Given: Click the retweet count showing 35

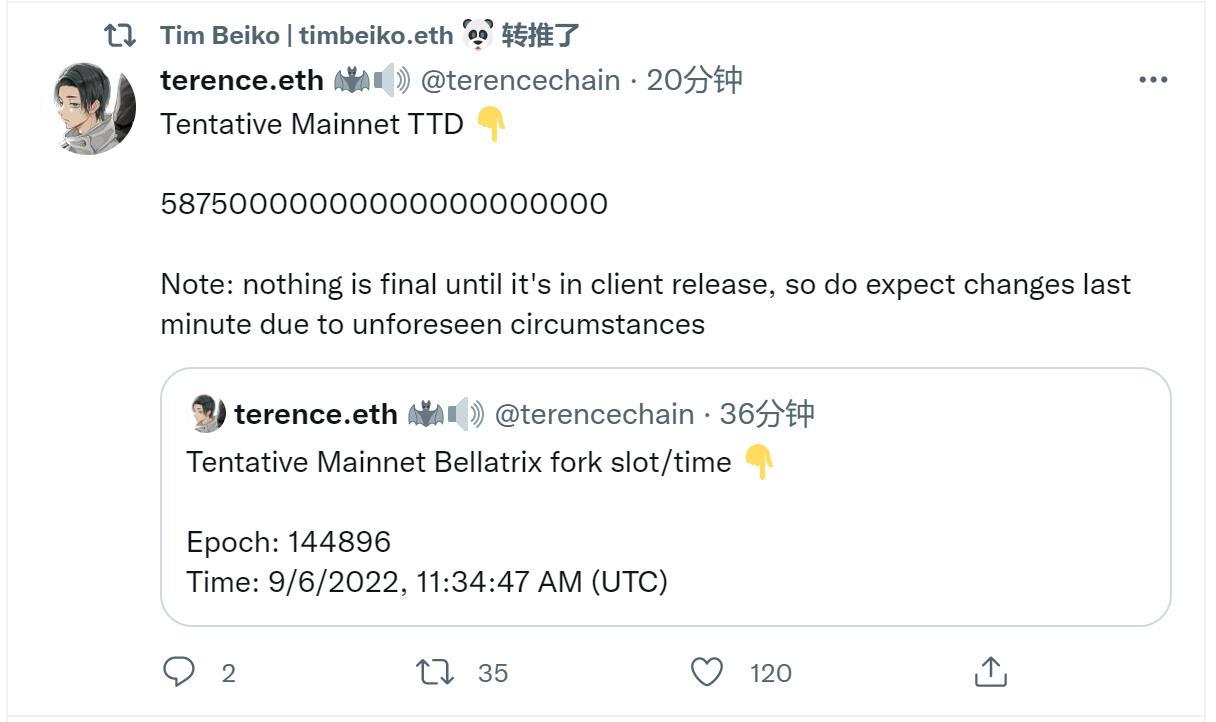Looking at the screenshot, I should click(493, 674).
